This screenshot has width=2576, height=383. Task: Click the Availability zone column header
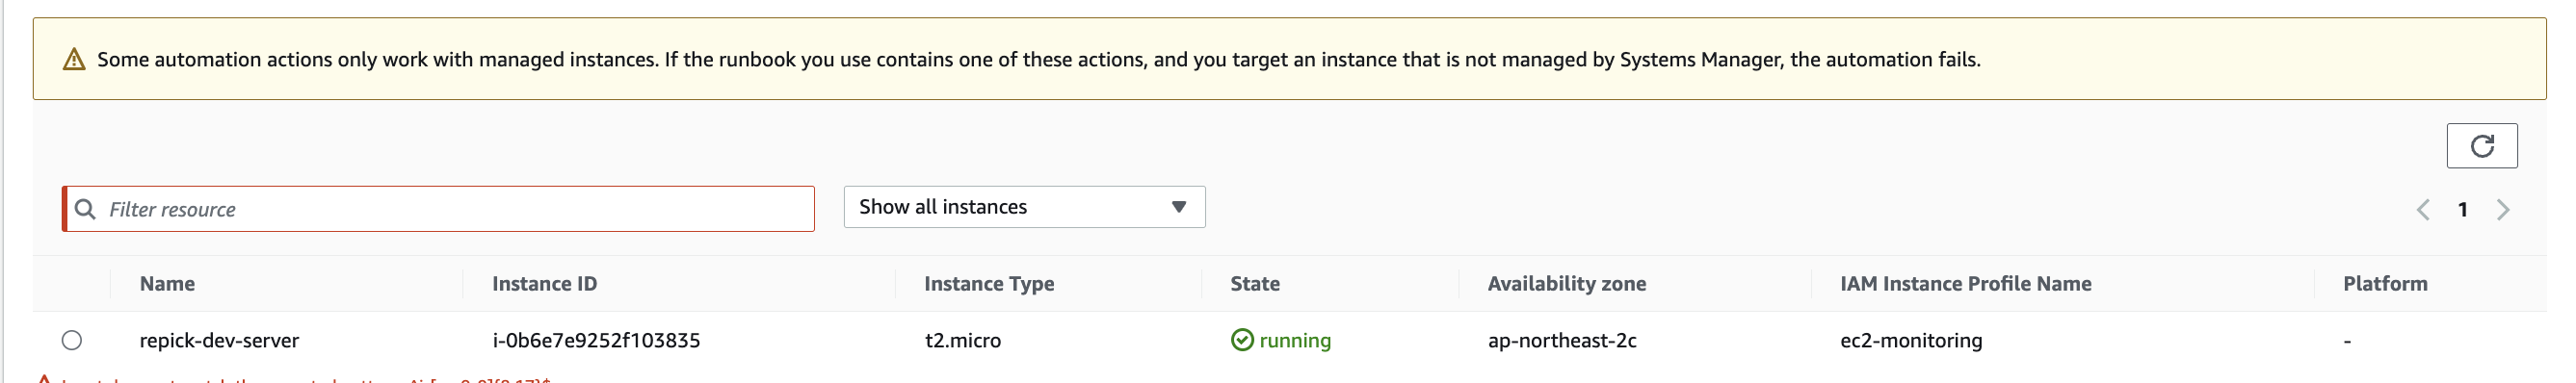click(x=1566, y=284)
